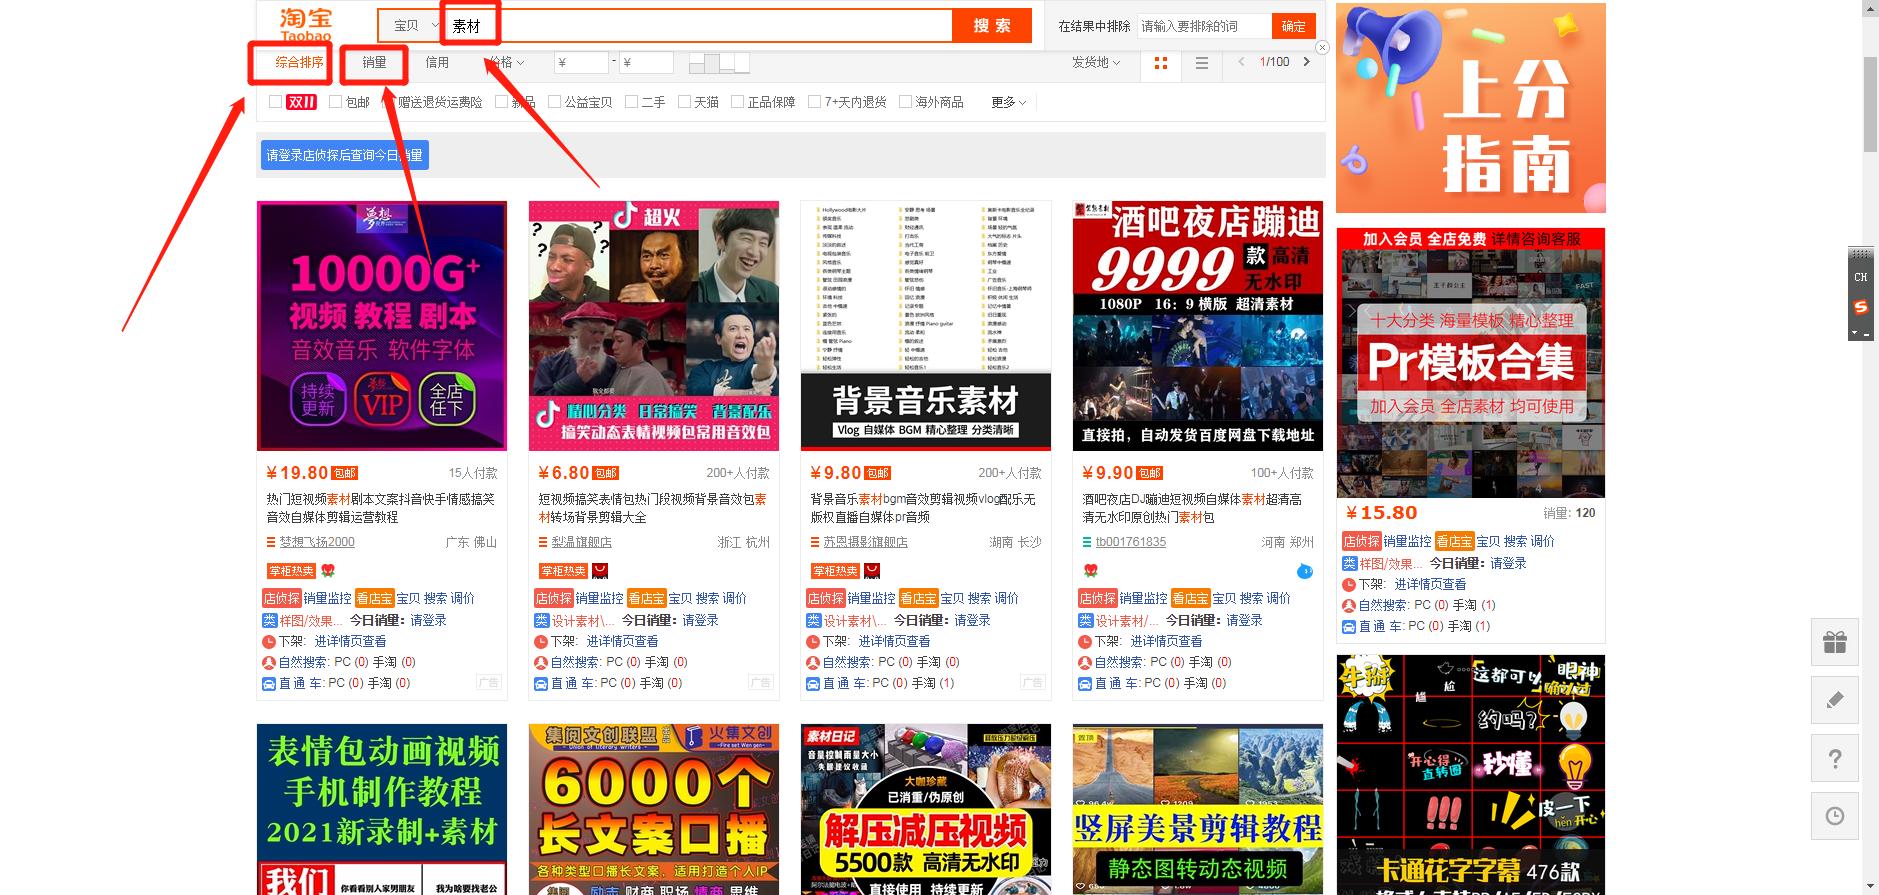The width and height of the screenshot is (1879, 895).
Task: Click the minimum price input field
Action: [x=581, y=62]
